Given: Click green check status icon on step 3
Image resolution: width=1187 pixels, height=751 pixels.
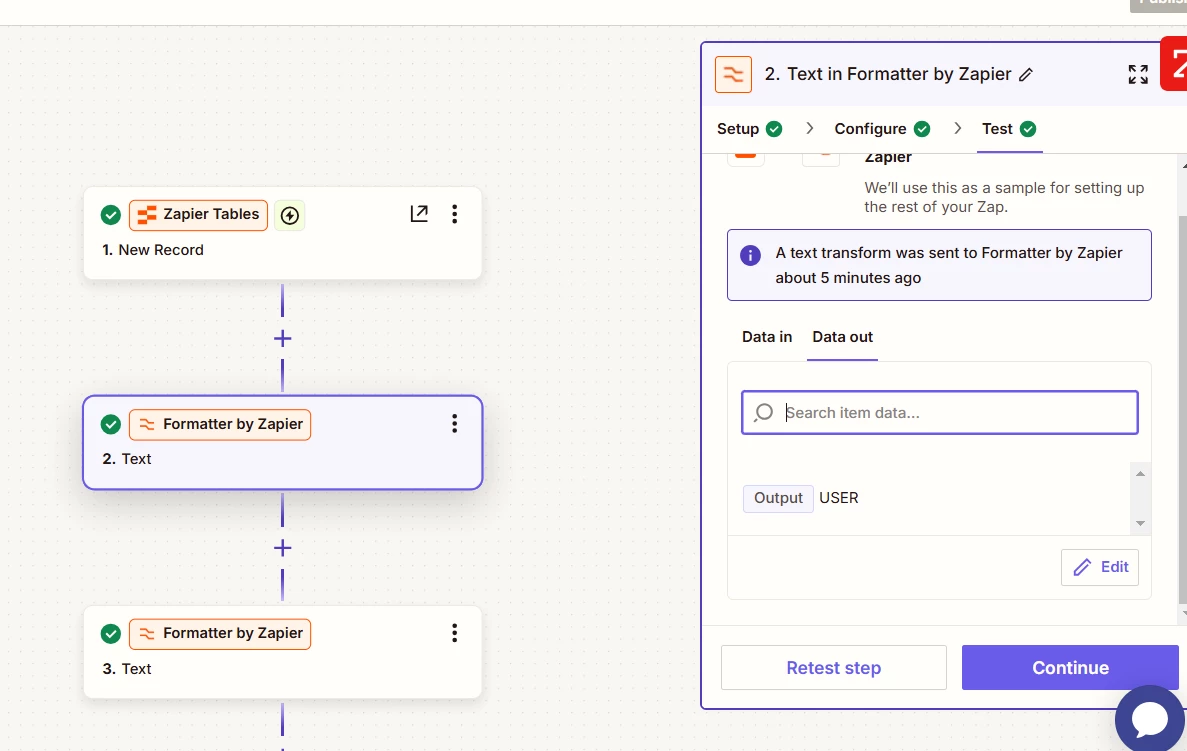Looking at the screenshot, I should pos(111,634).
